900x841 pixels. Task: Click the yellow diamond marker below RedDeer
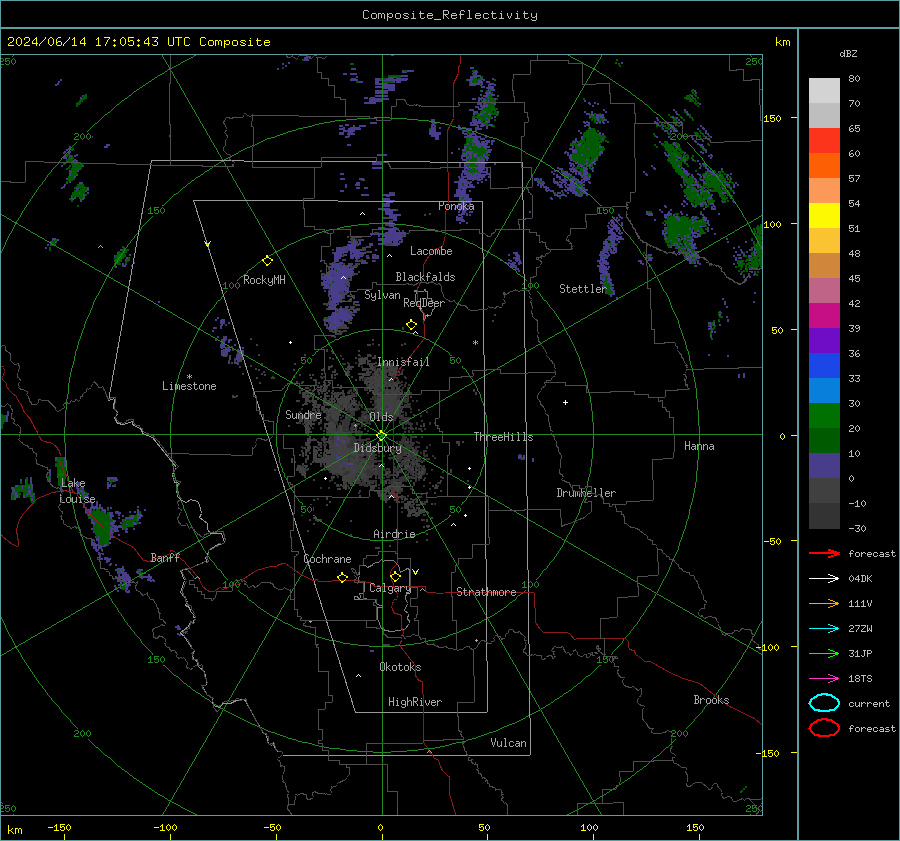[412, 325]
